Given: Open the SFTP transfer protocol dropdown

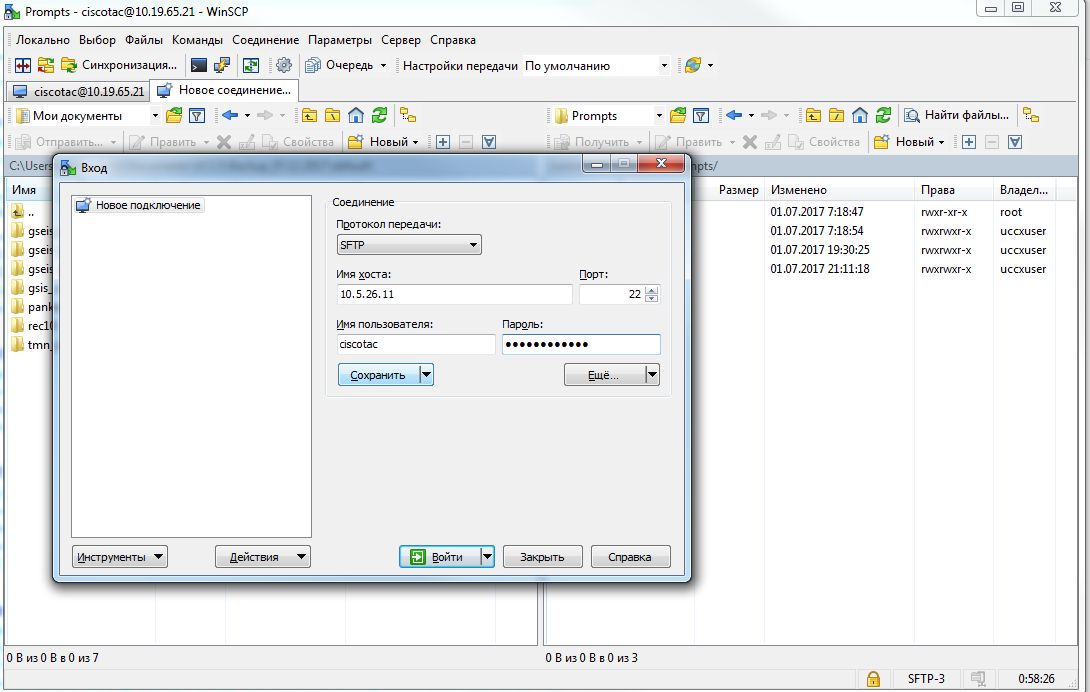Looking at the screenshot, I should tap(409, 245).
